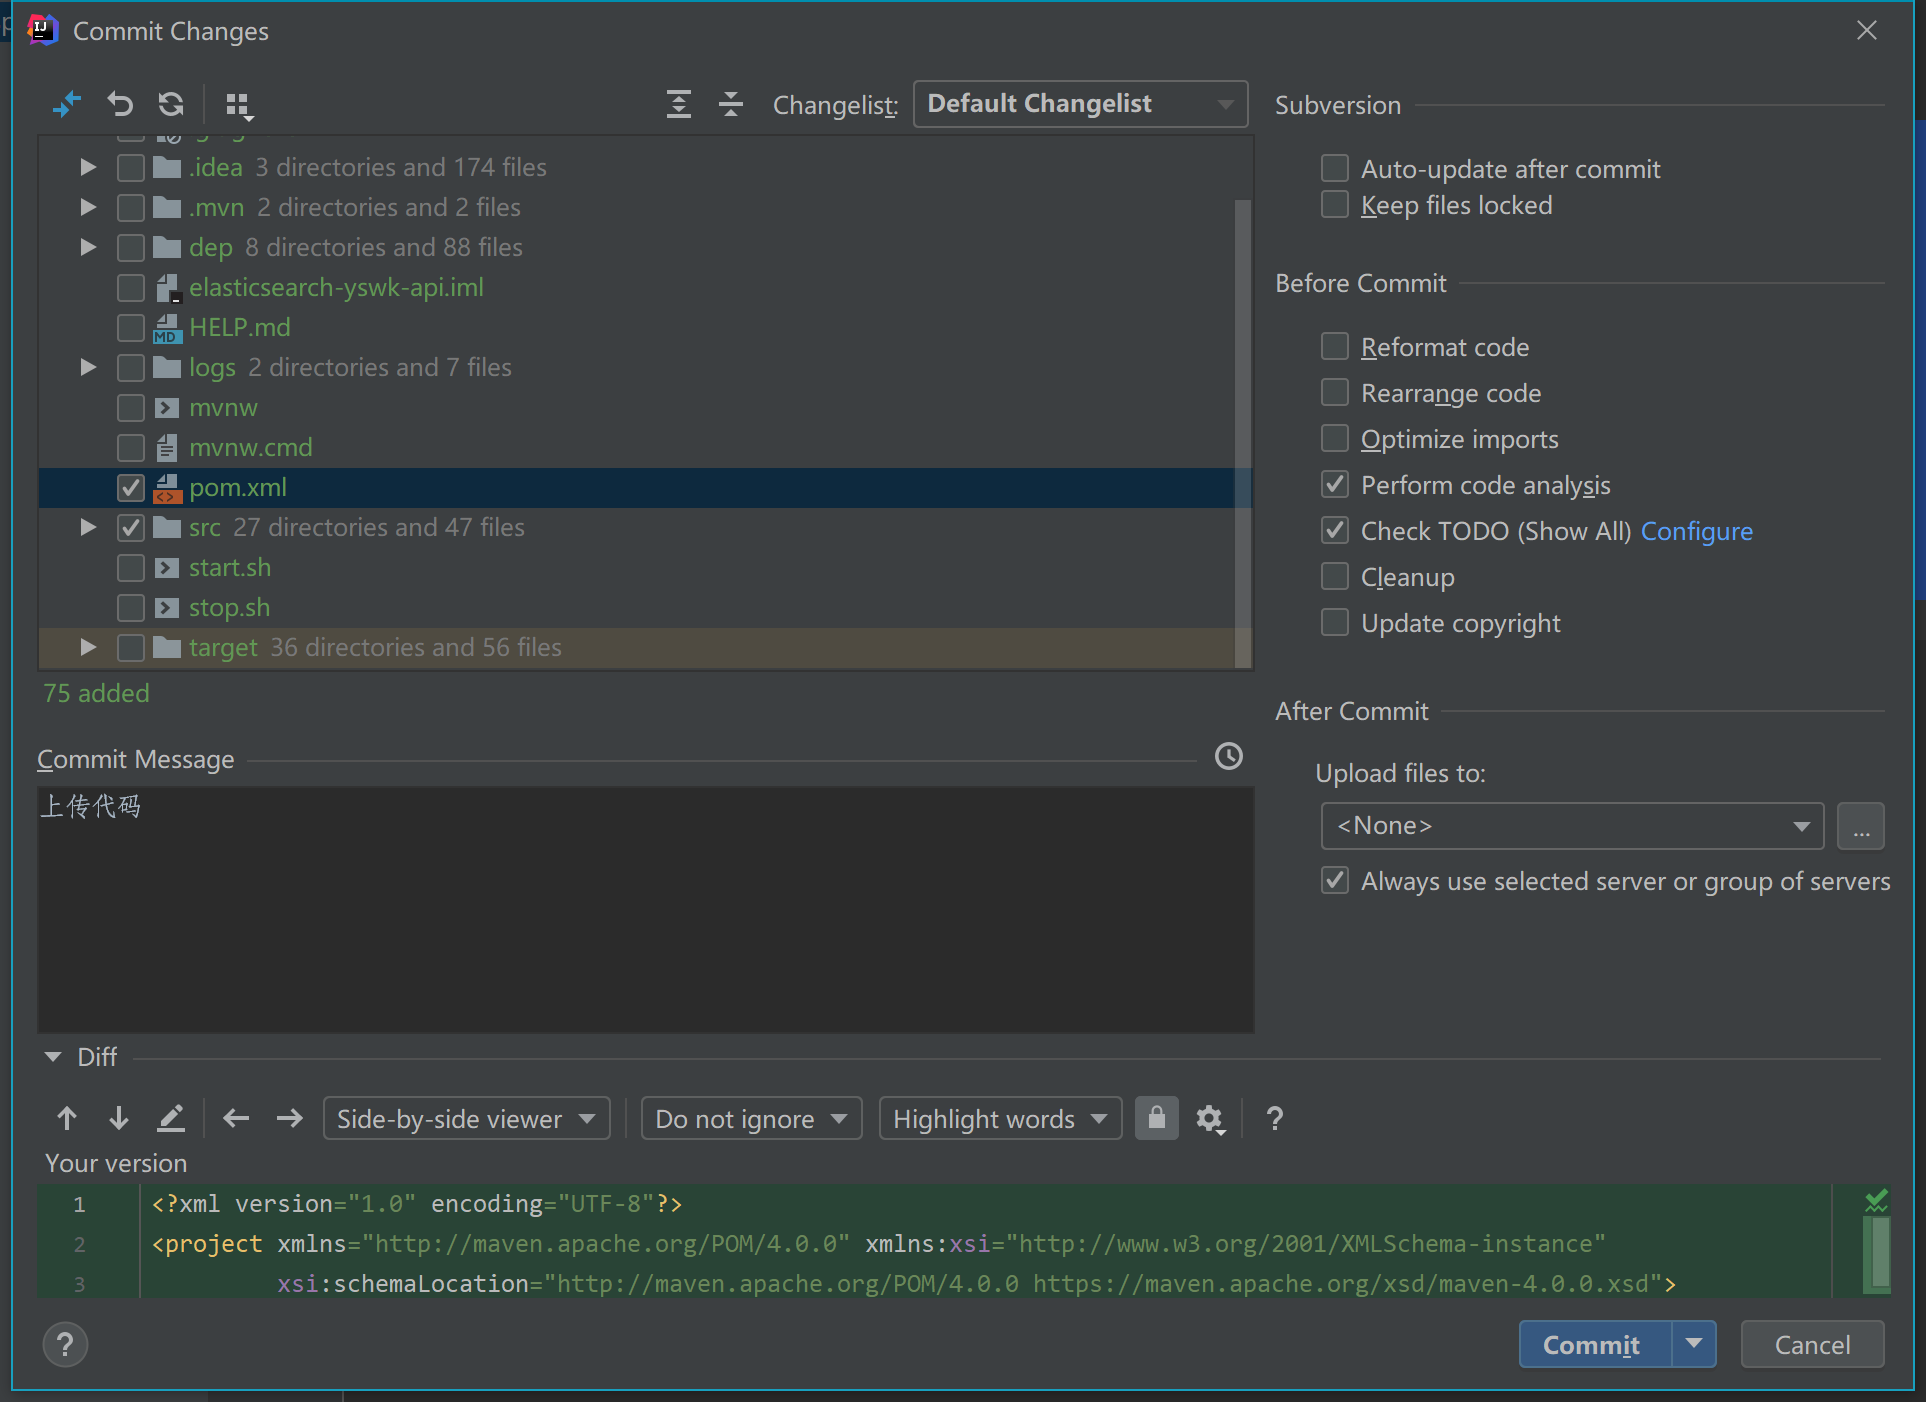
Task: Click the pom.xml file icon
Action: point(168,488)
